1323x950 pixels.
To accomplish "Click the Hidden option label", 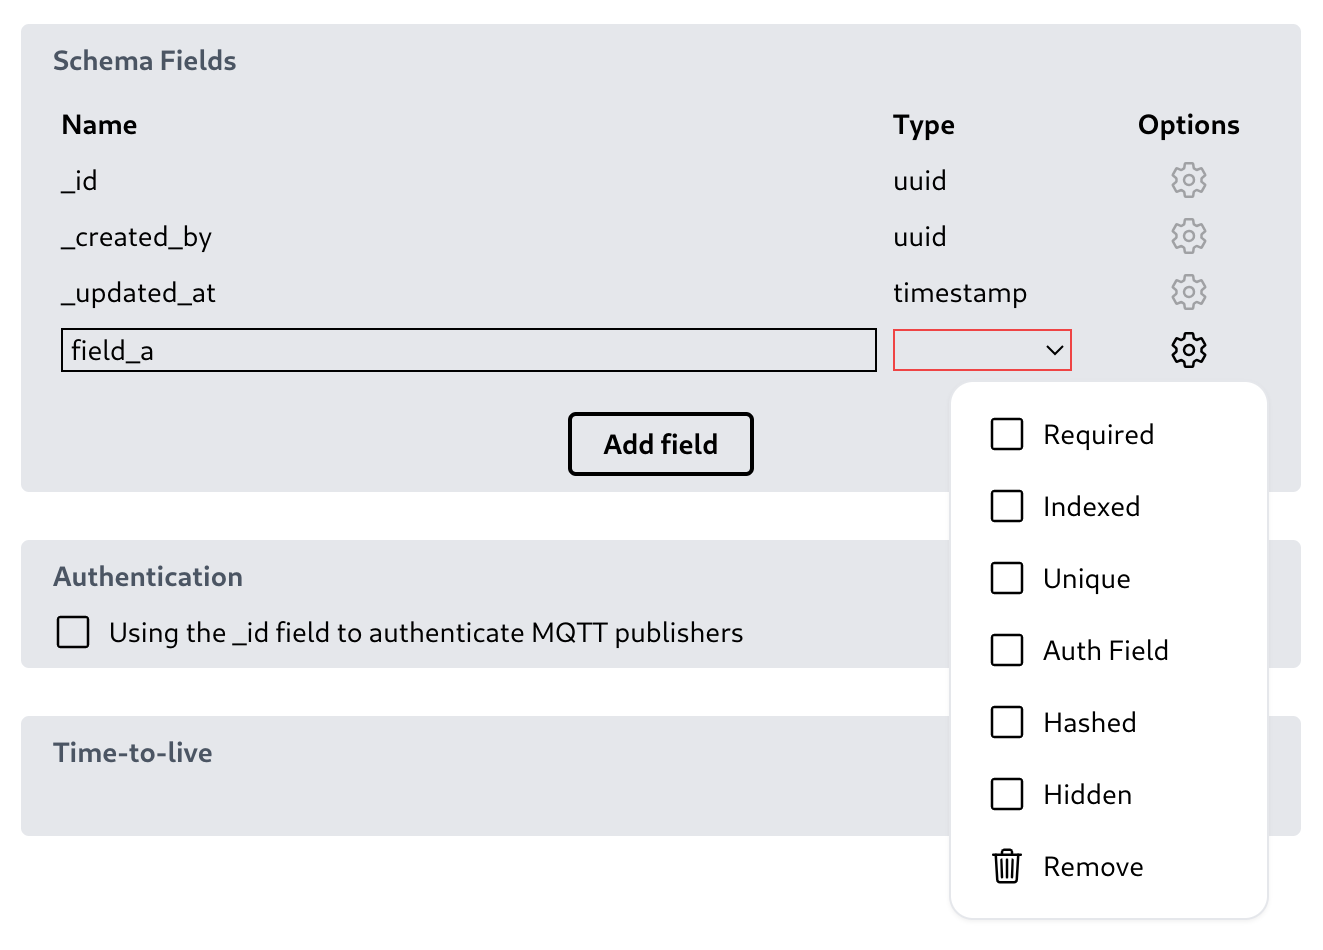I will [x=1087, y=795].
